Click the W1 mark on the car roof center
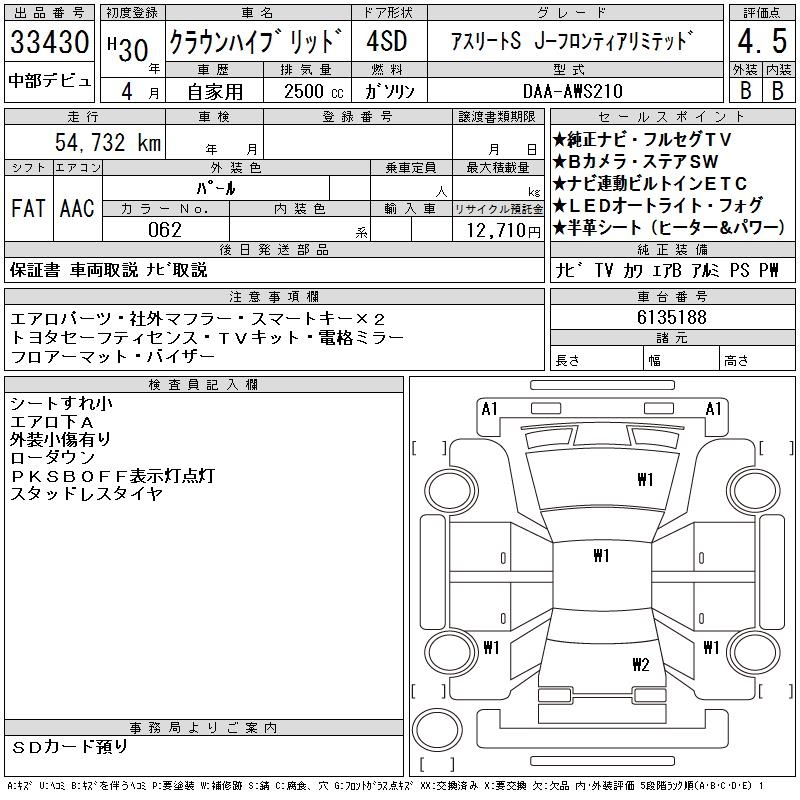Image resolution: width=800 pixels, height=800 pixels. click(600, 556)
